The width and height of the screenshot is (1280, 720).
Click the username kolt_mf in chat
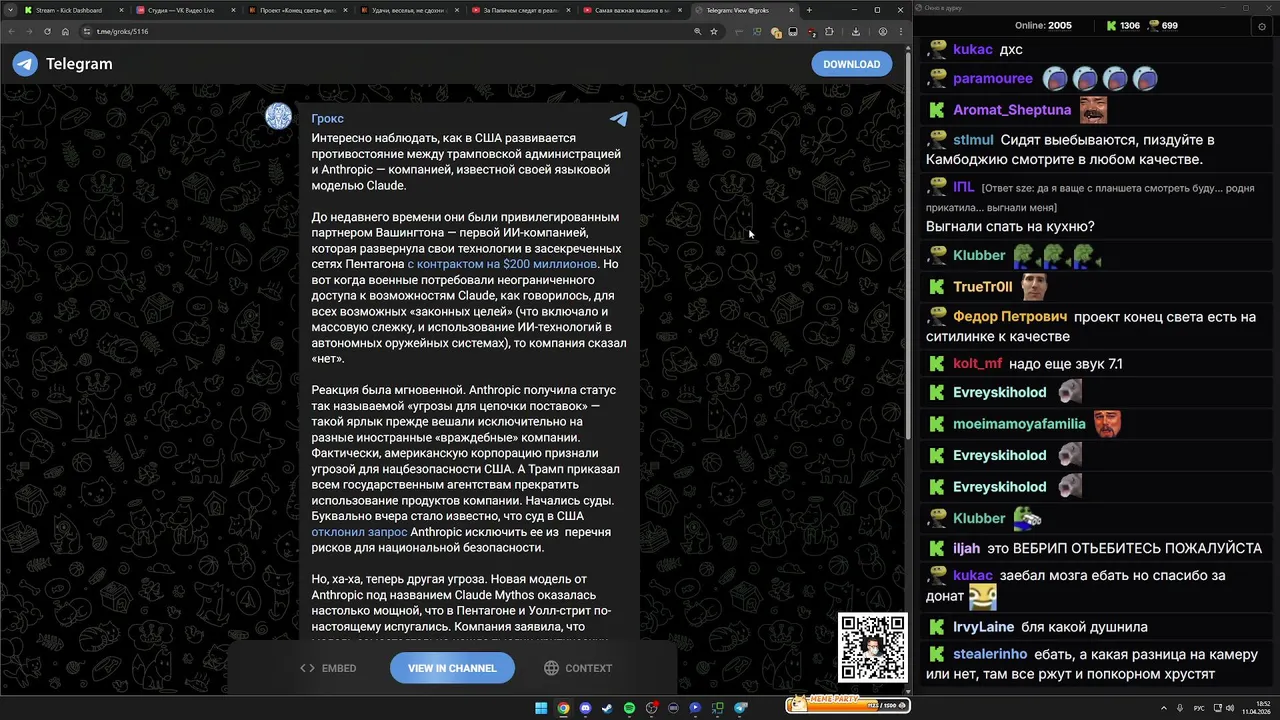point(978,364)
